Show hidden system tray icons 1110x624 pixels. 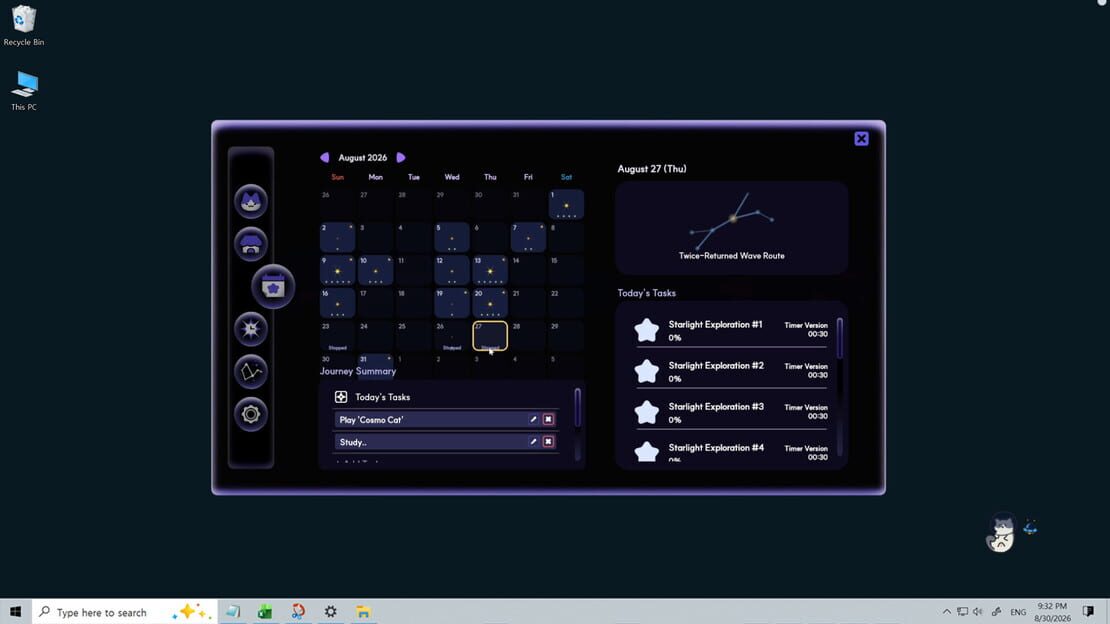point(946,612)
